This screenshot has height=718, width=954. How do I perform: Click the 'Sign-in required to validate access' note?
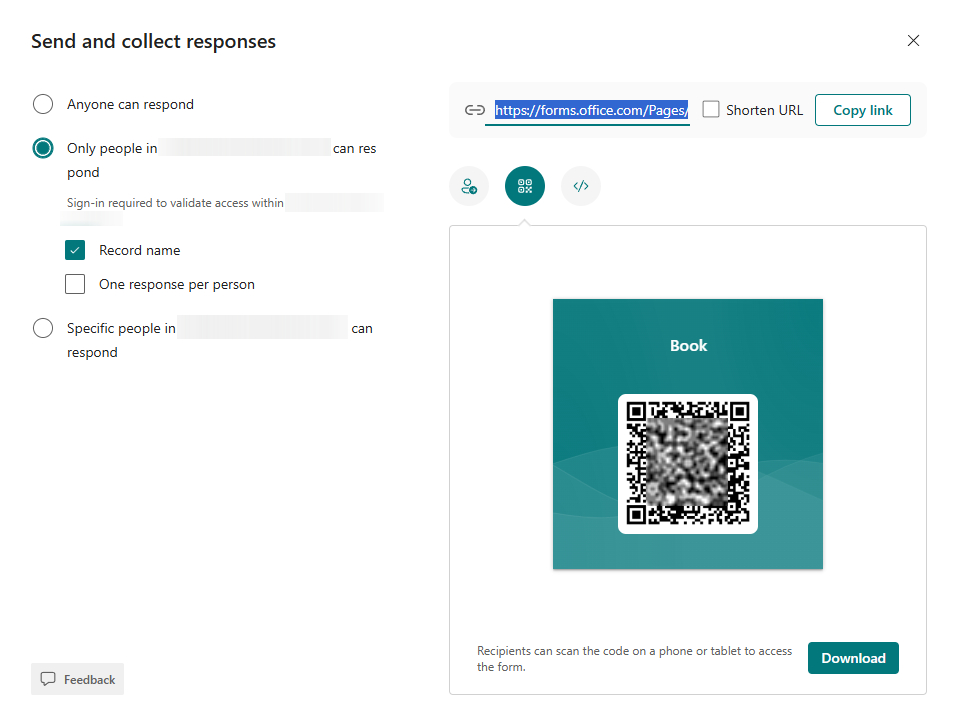(175, 203)
